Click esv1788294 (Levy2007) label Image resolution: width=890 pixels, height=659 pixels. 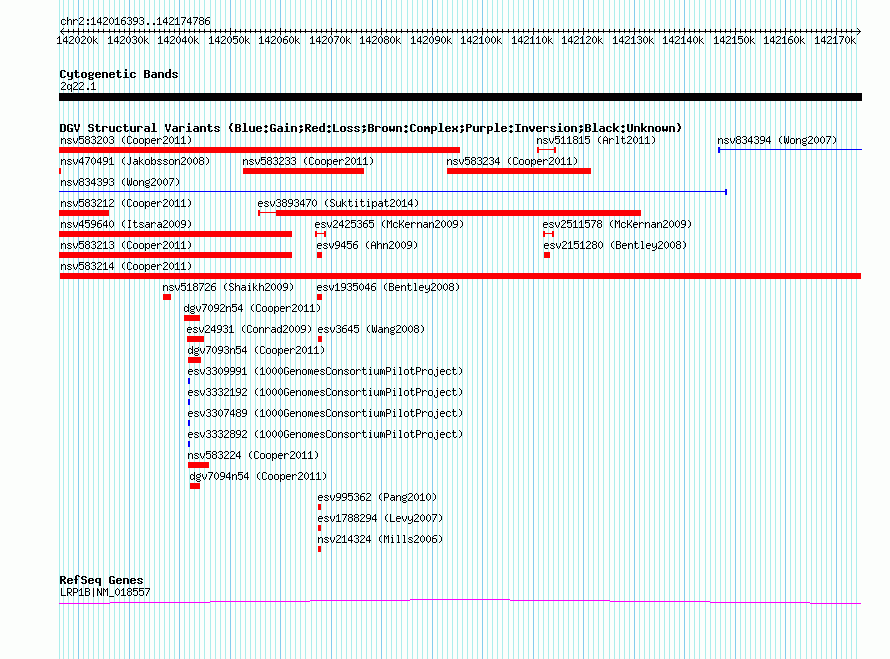click(x=380, y=518)
